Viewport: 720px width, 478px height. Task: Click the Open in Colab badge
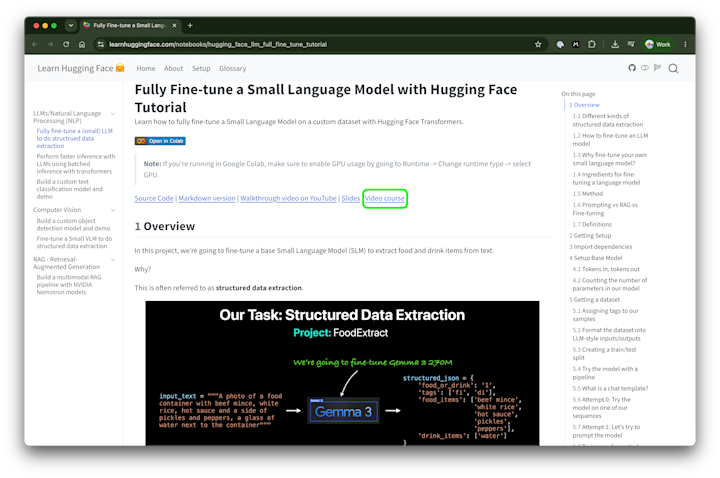[x=160, y=141]
